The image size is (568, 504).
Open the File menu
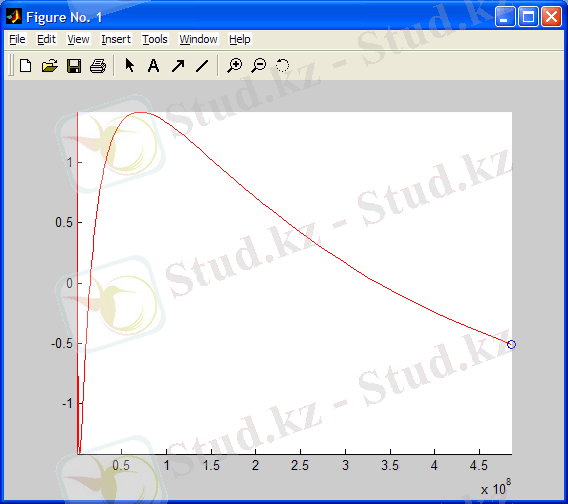[17, 39]
